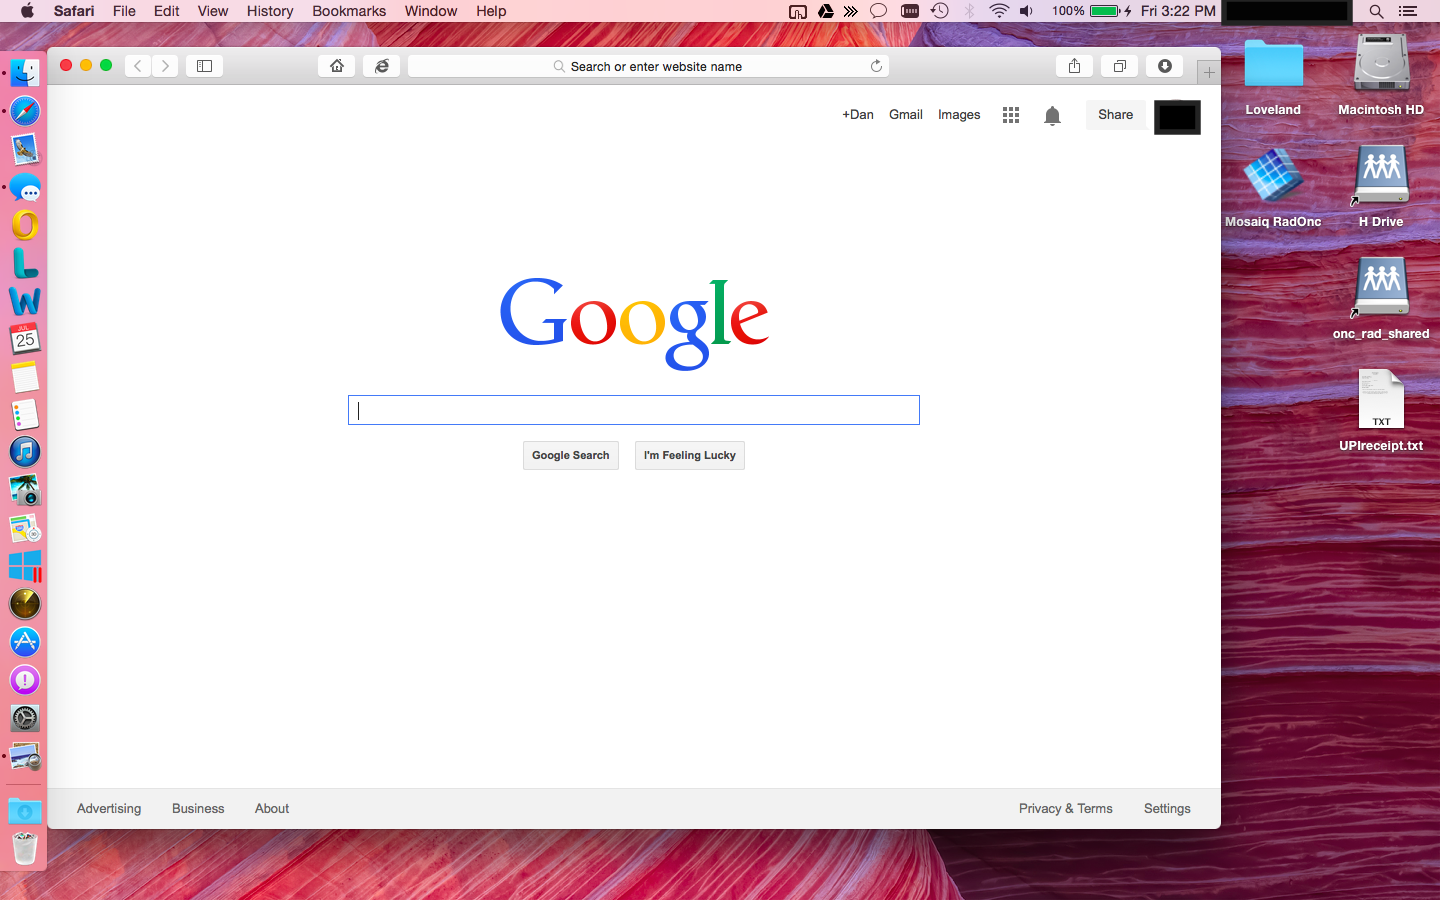The height and width of the screenshot is (900, 1440).
Task: Go back with Safari's back arrow
Action: pos(138,66)
